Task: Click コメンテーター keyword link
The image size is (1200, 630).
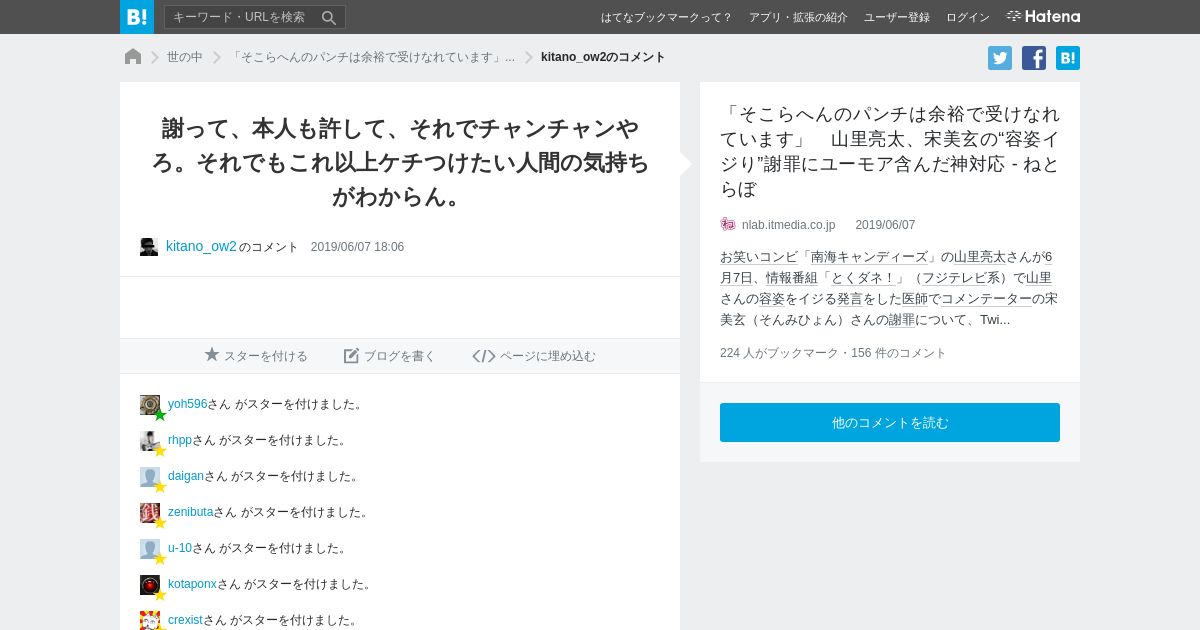Action: coord(986,299)
